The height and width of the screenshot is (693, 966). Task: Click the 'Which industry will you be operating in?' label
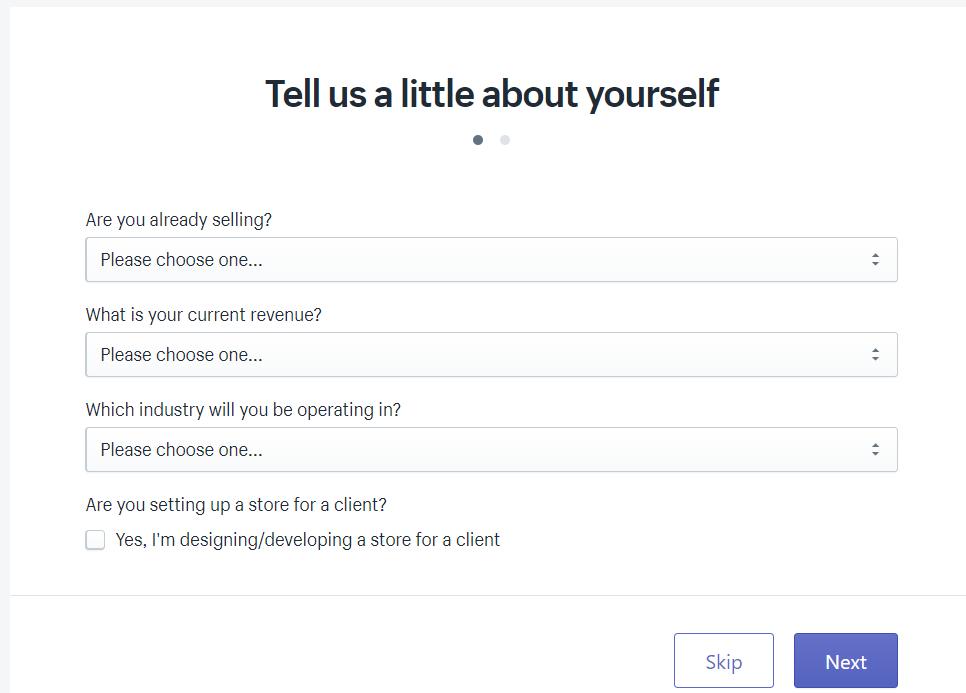(x=243, y=410)
